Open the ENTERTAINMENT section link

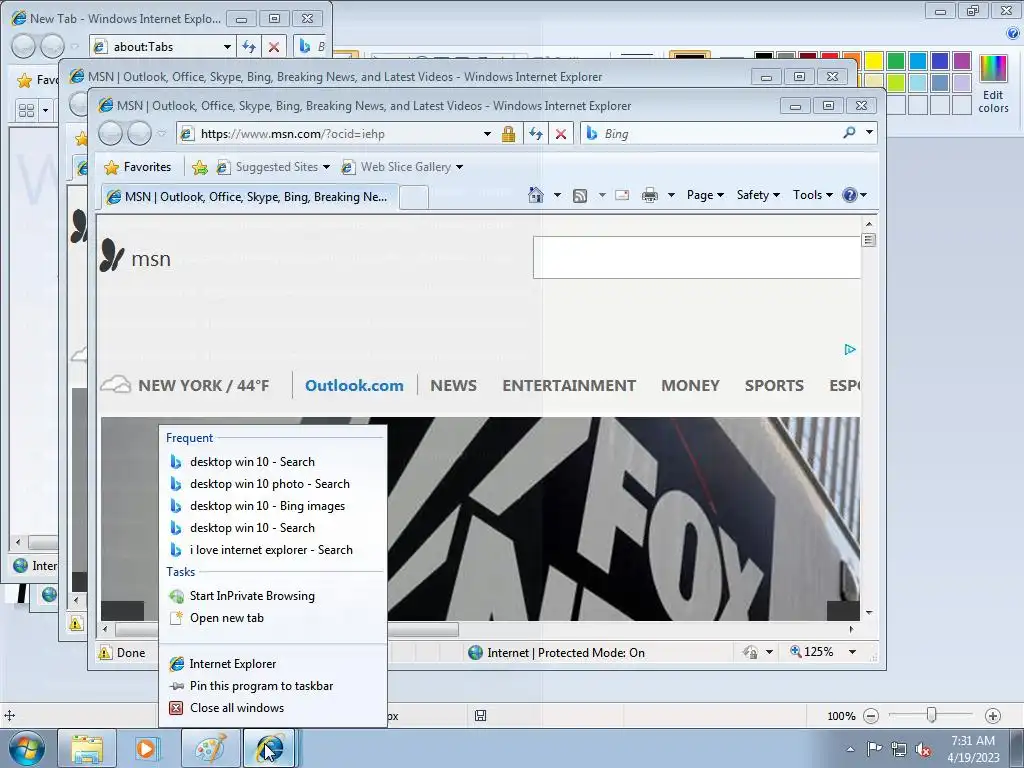(x=569, y=385)
